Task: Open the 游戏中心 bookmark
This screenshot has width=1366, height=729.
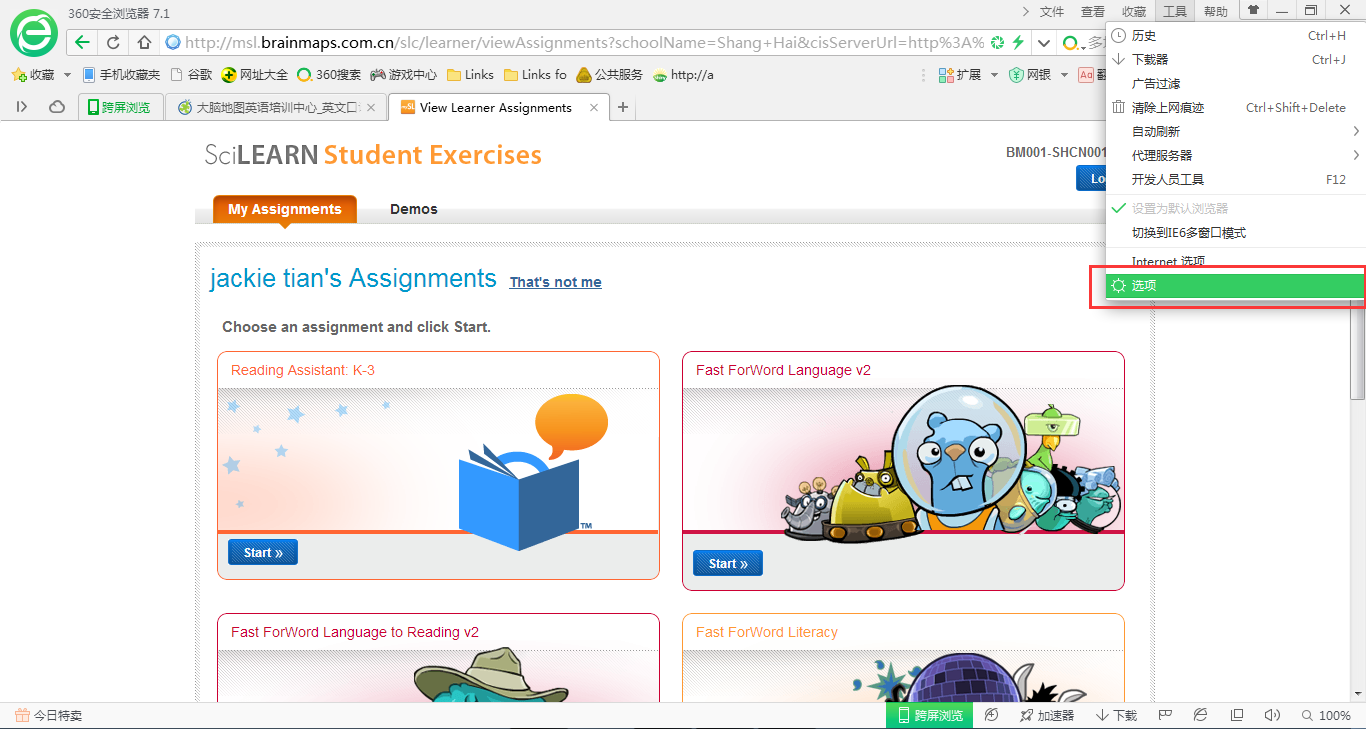Action: [404, 75]
